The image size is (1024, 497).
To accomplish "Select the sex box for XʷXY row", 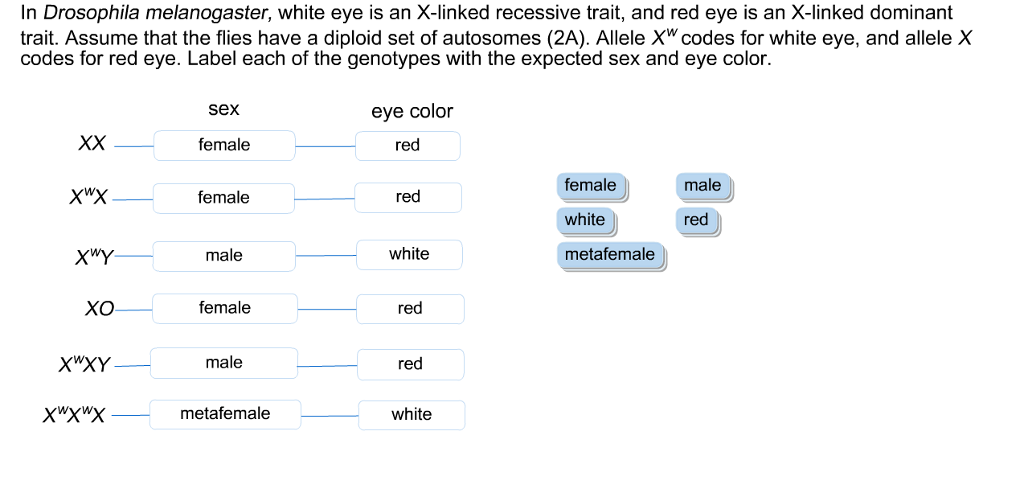I will 224,363.
